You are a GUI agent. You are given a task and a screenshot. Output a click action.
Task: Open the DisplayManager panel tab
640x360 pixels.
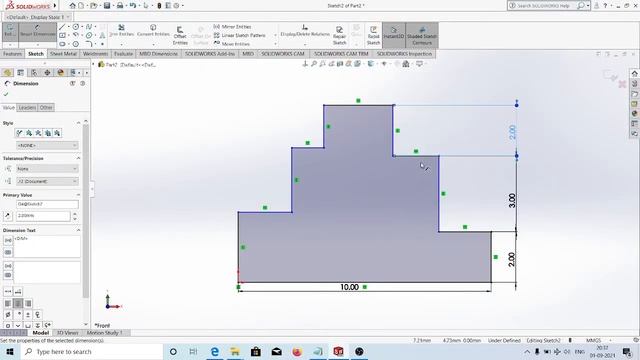(61, 73)
